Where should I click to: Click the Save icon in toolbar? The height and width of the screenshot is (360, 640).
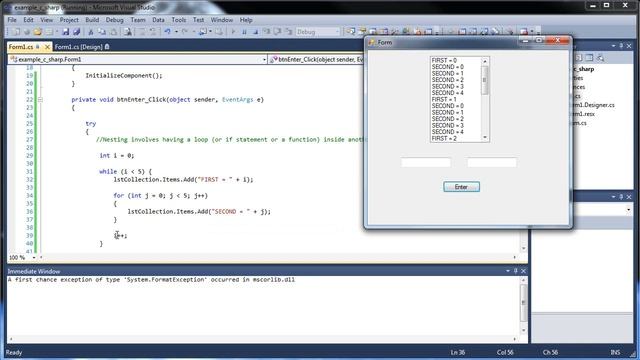pos(65,32)
